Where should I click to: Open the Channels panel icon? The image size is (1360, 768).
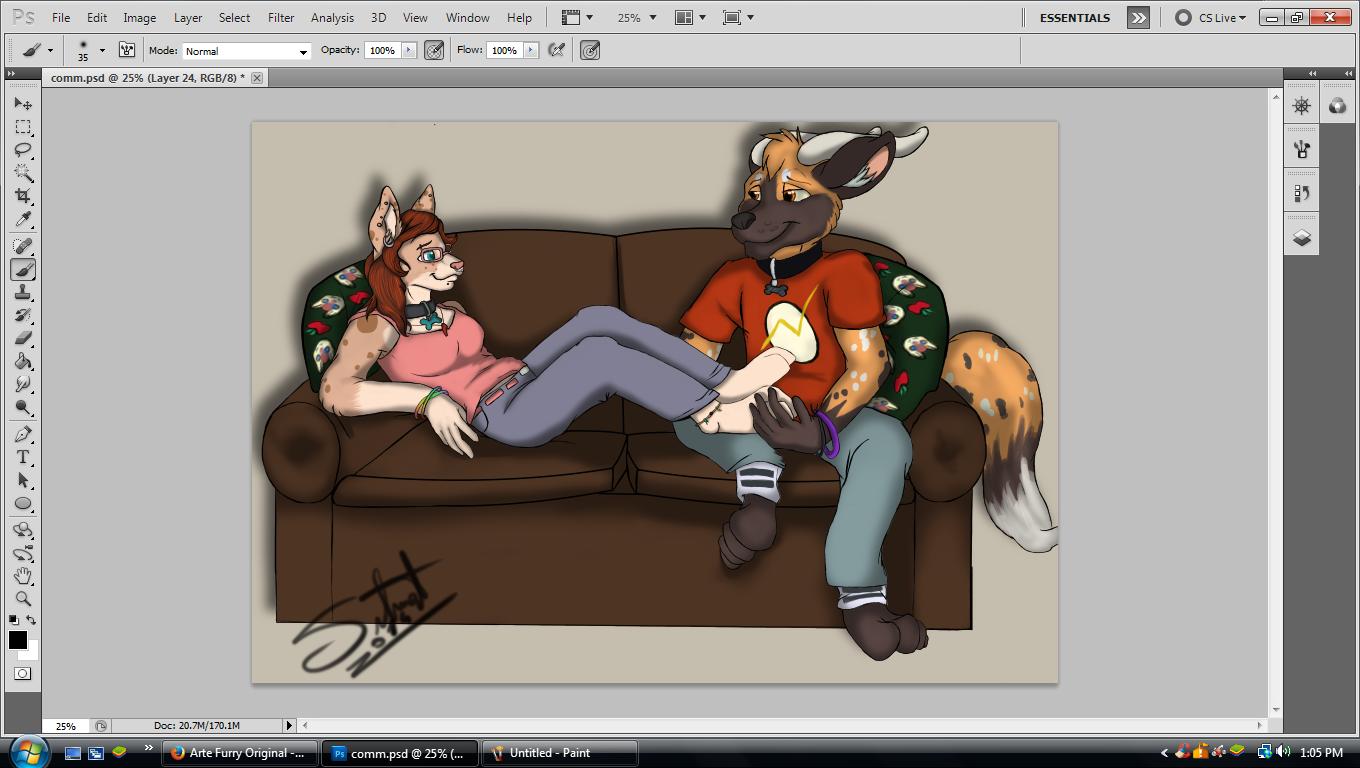(x=1337, y=105)
